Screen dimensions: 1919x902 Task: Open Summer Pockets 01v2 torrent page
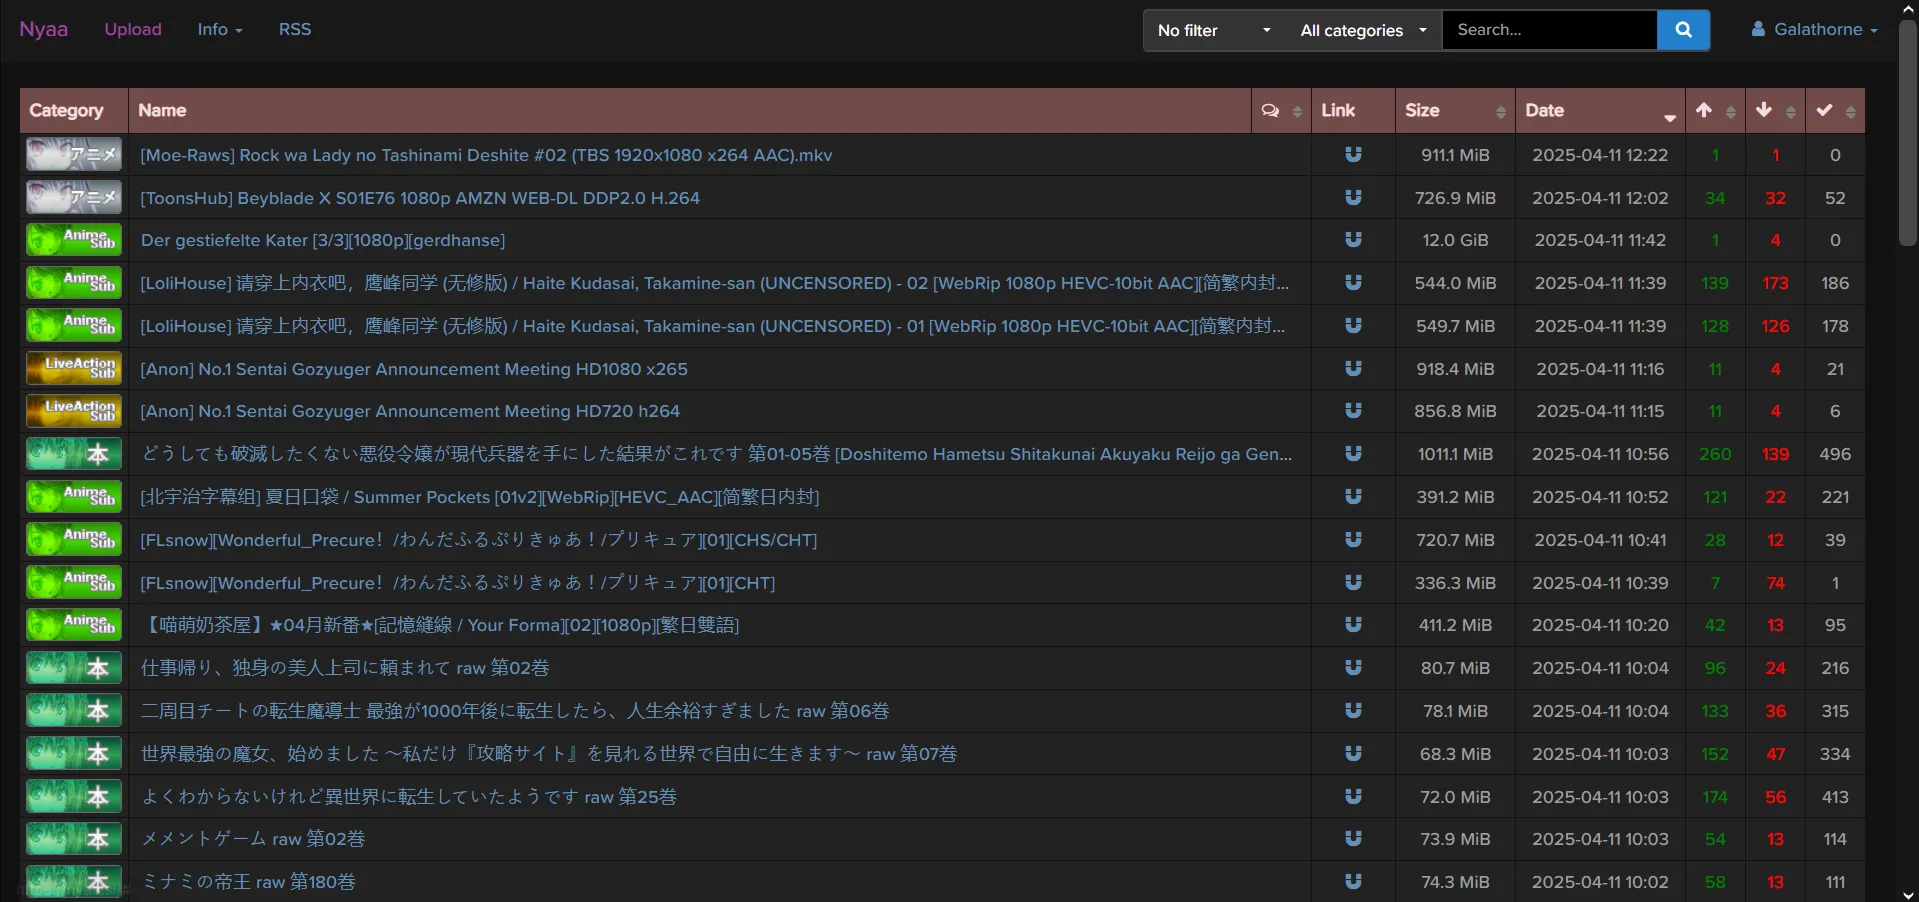(x=480, y=497)
